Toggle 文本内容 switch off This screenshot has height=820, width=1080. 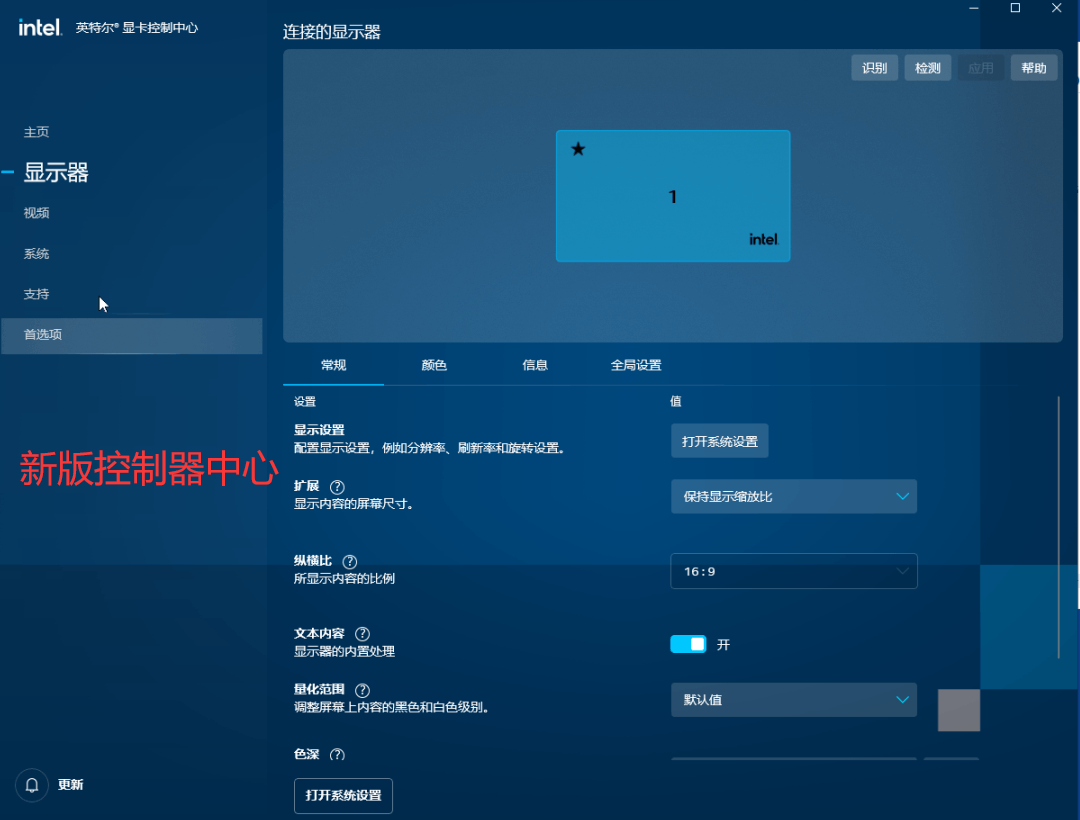tap(688, 644)
